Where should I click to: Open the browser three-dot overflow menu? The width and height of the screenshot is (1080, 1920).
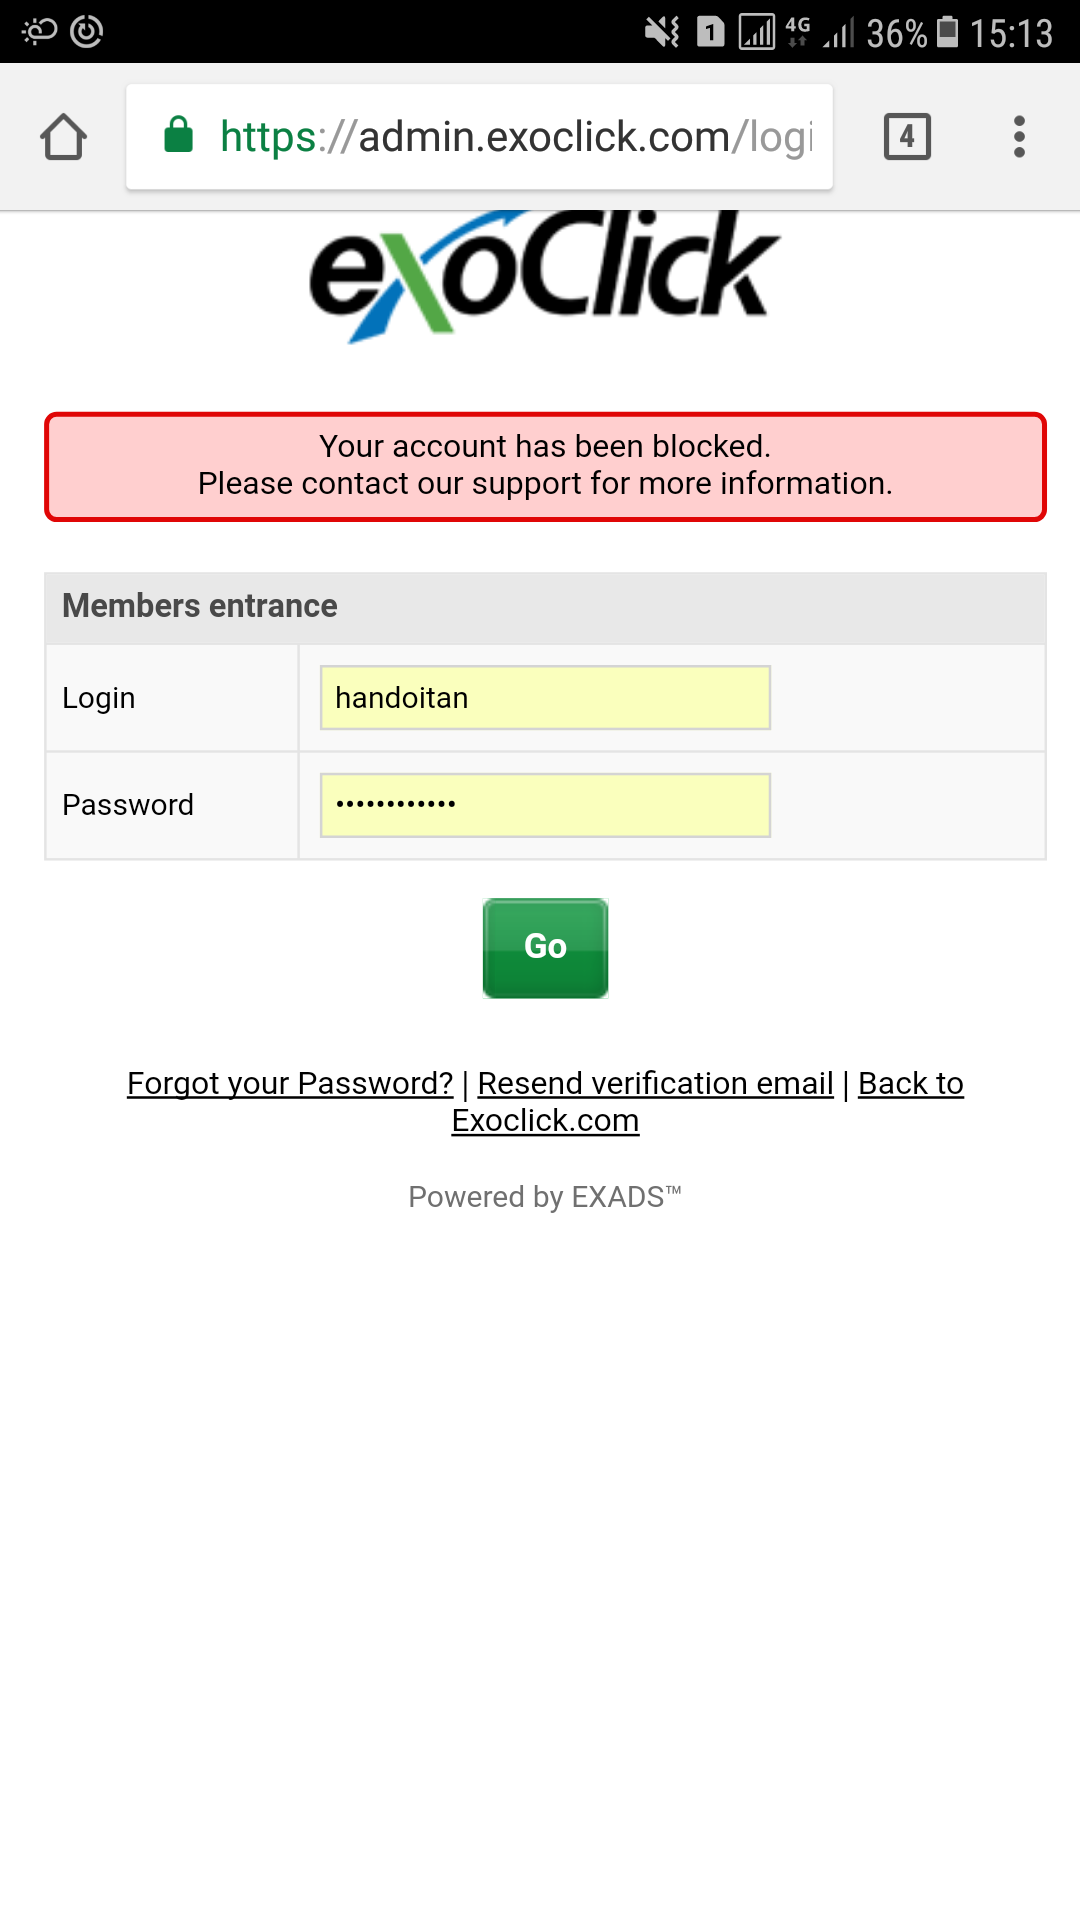1019,137
